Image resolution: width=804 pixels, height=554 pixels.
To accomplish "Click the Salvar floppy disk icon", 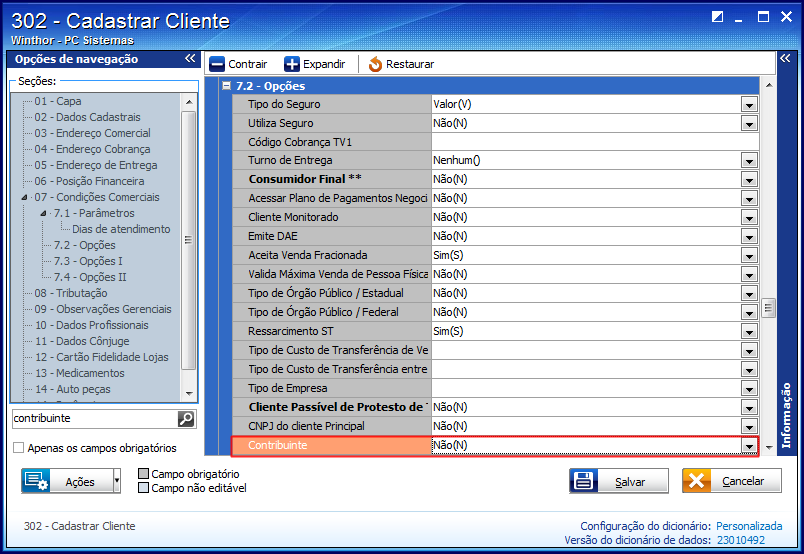I will tap(584, 481).
